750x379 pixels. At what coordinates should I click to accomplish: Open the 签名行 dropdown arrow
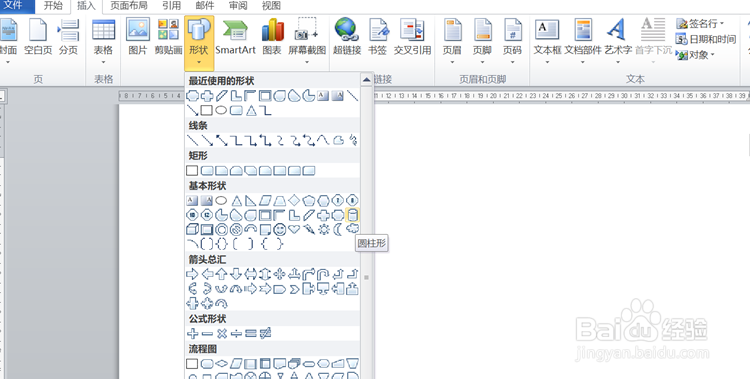point(721,23)
